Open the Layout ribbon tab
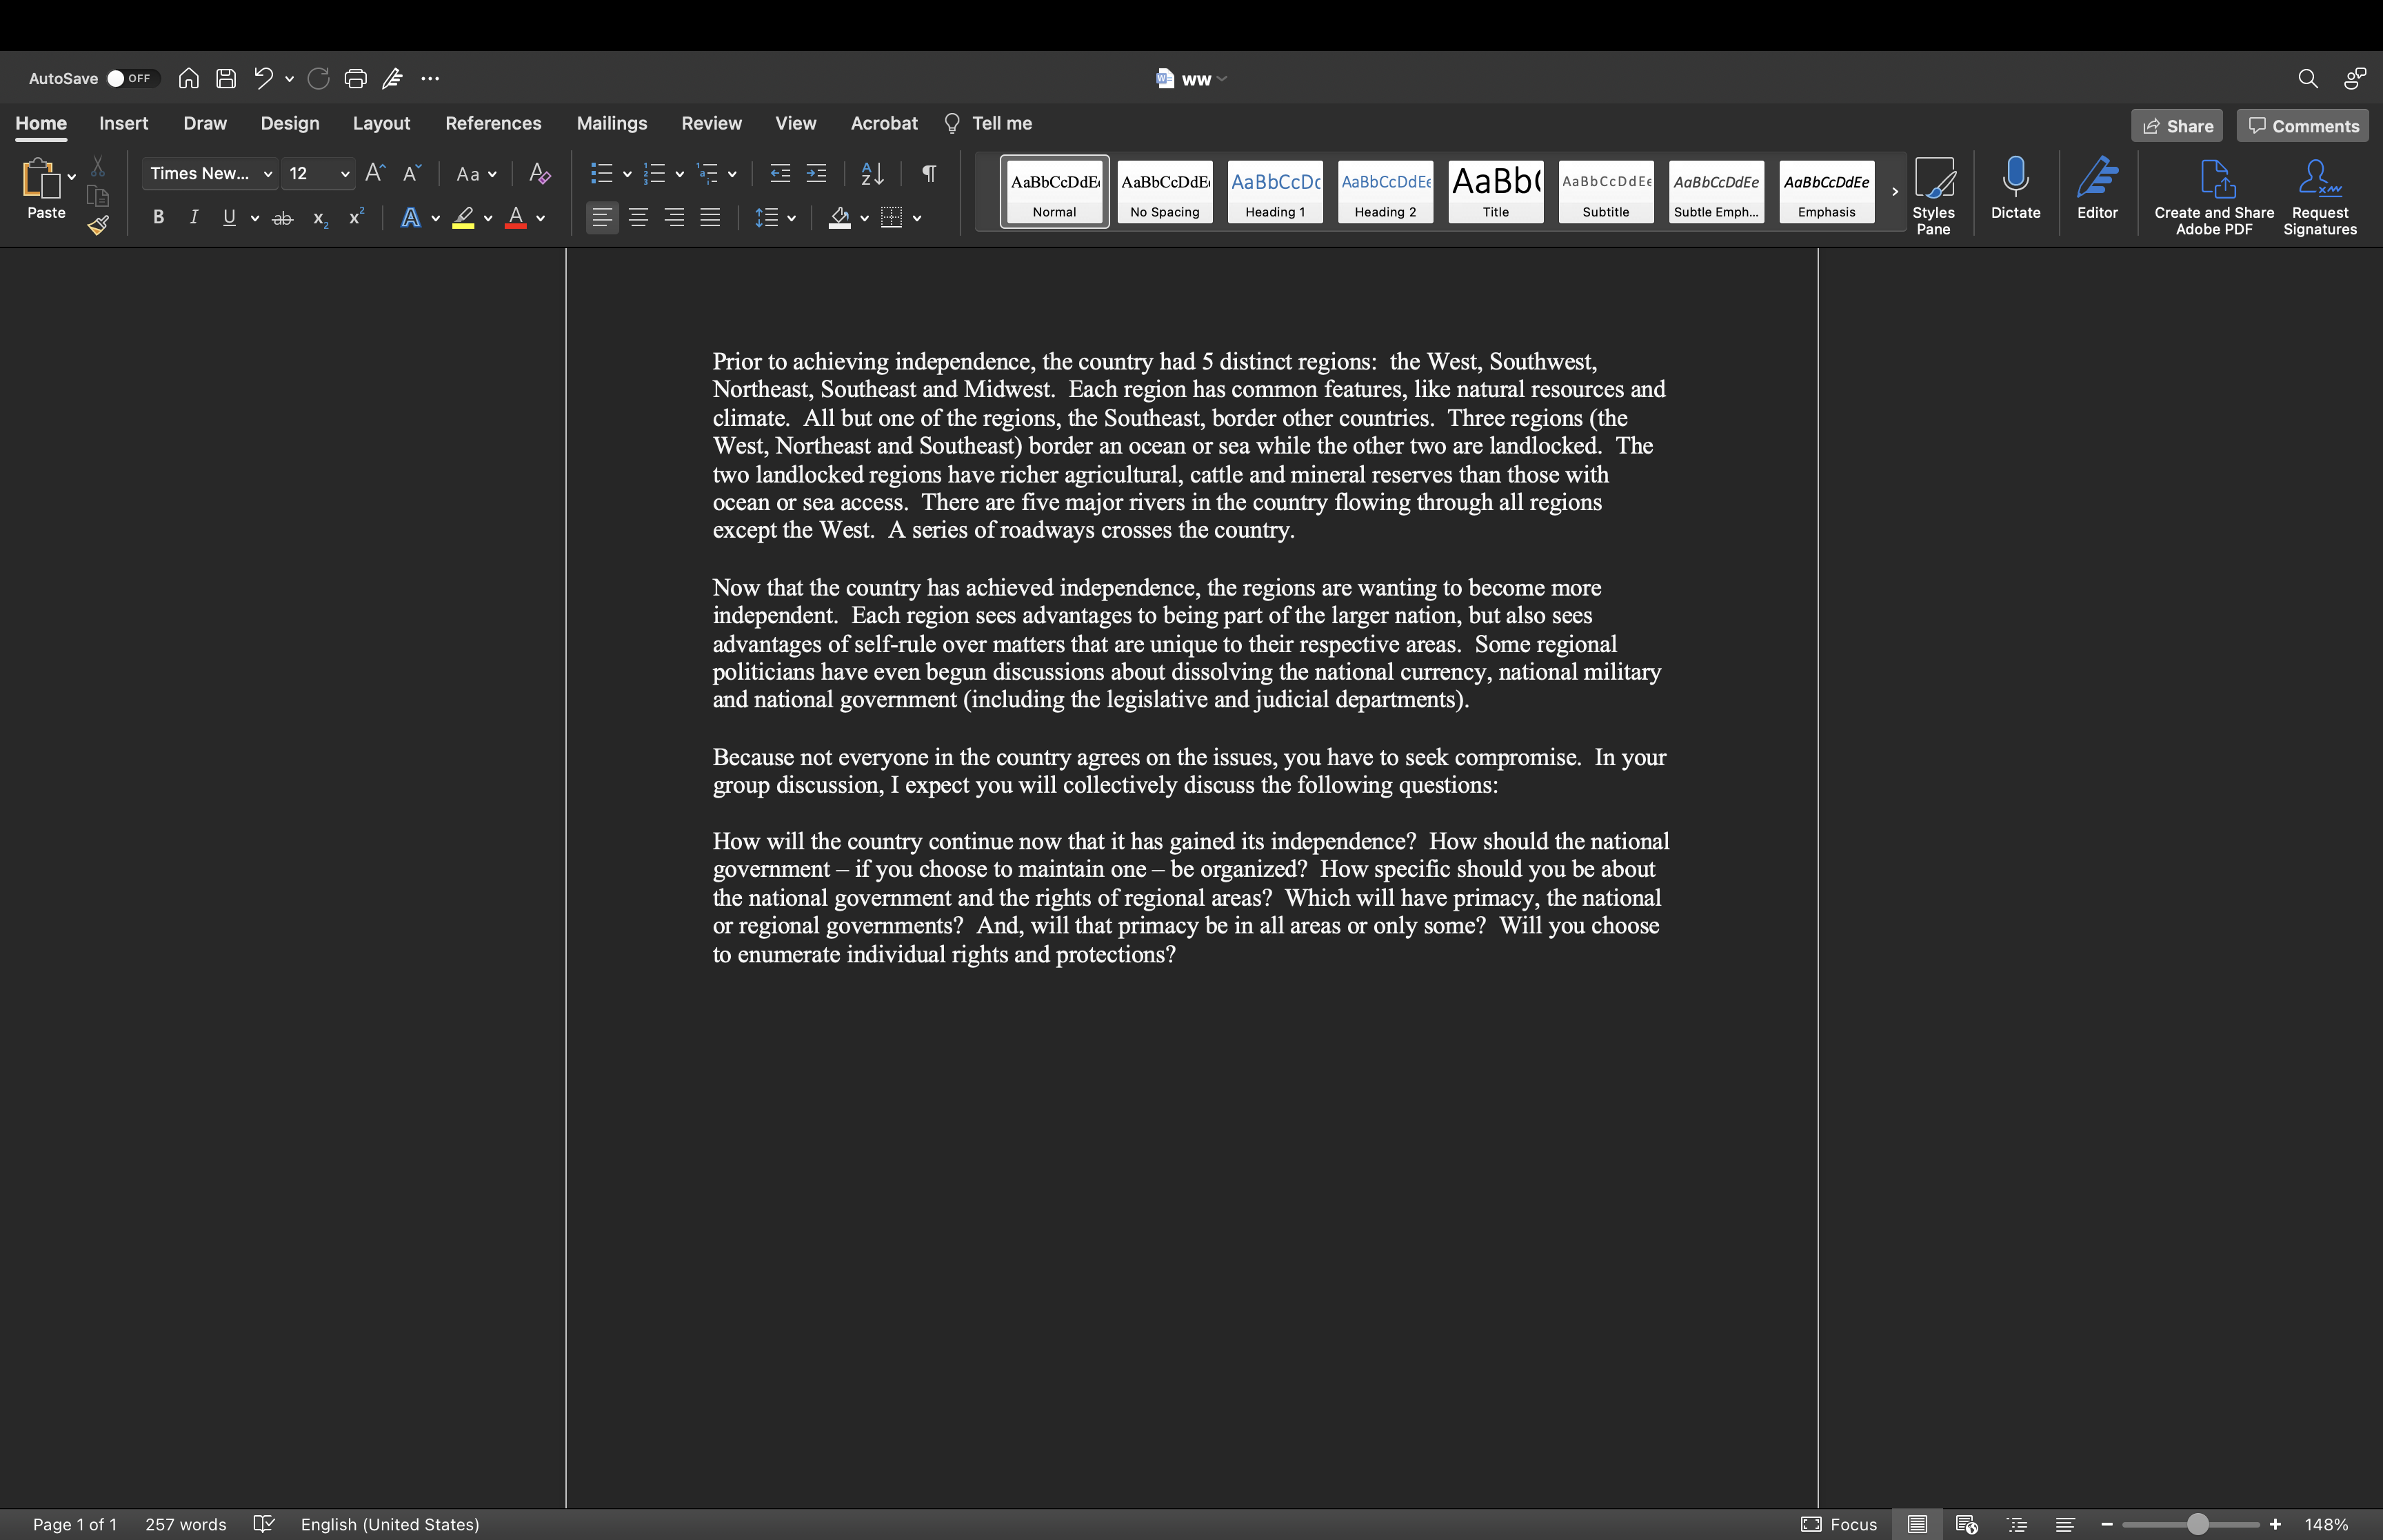The width and height of the screenshot is (2383, 1540). 381,124
